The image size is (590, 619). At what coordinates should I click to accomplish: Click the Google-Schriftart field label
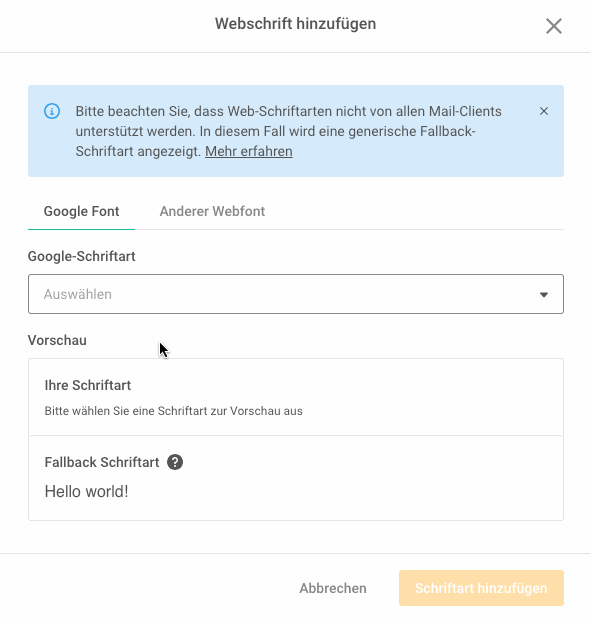[81, 256]
